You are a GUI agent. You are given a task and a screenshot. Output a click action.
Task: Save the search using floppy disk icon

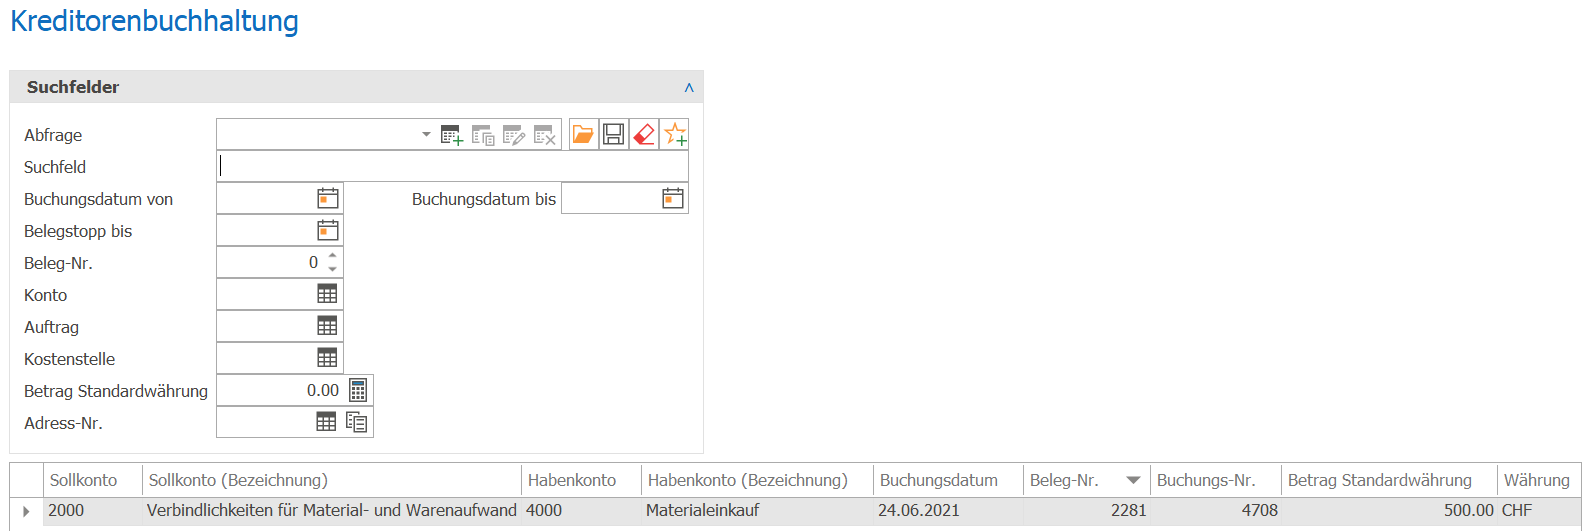pos(614,134)
